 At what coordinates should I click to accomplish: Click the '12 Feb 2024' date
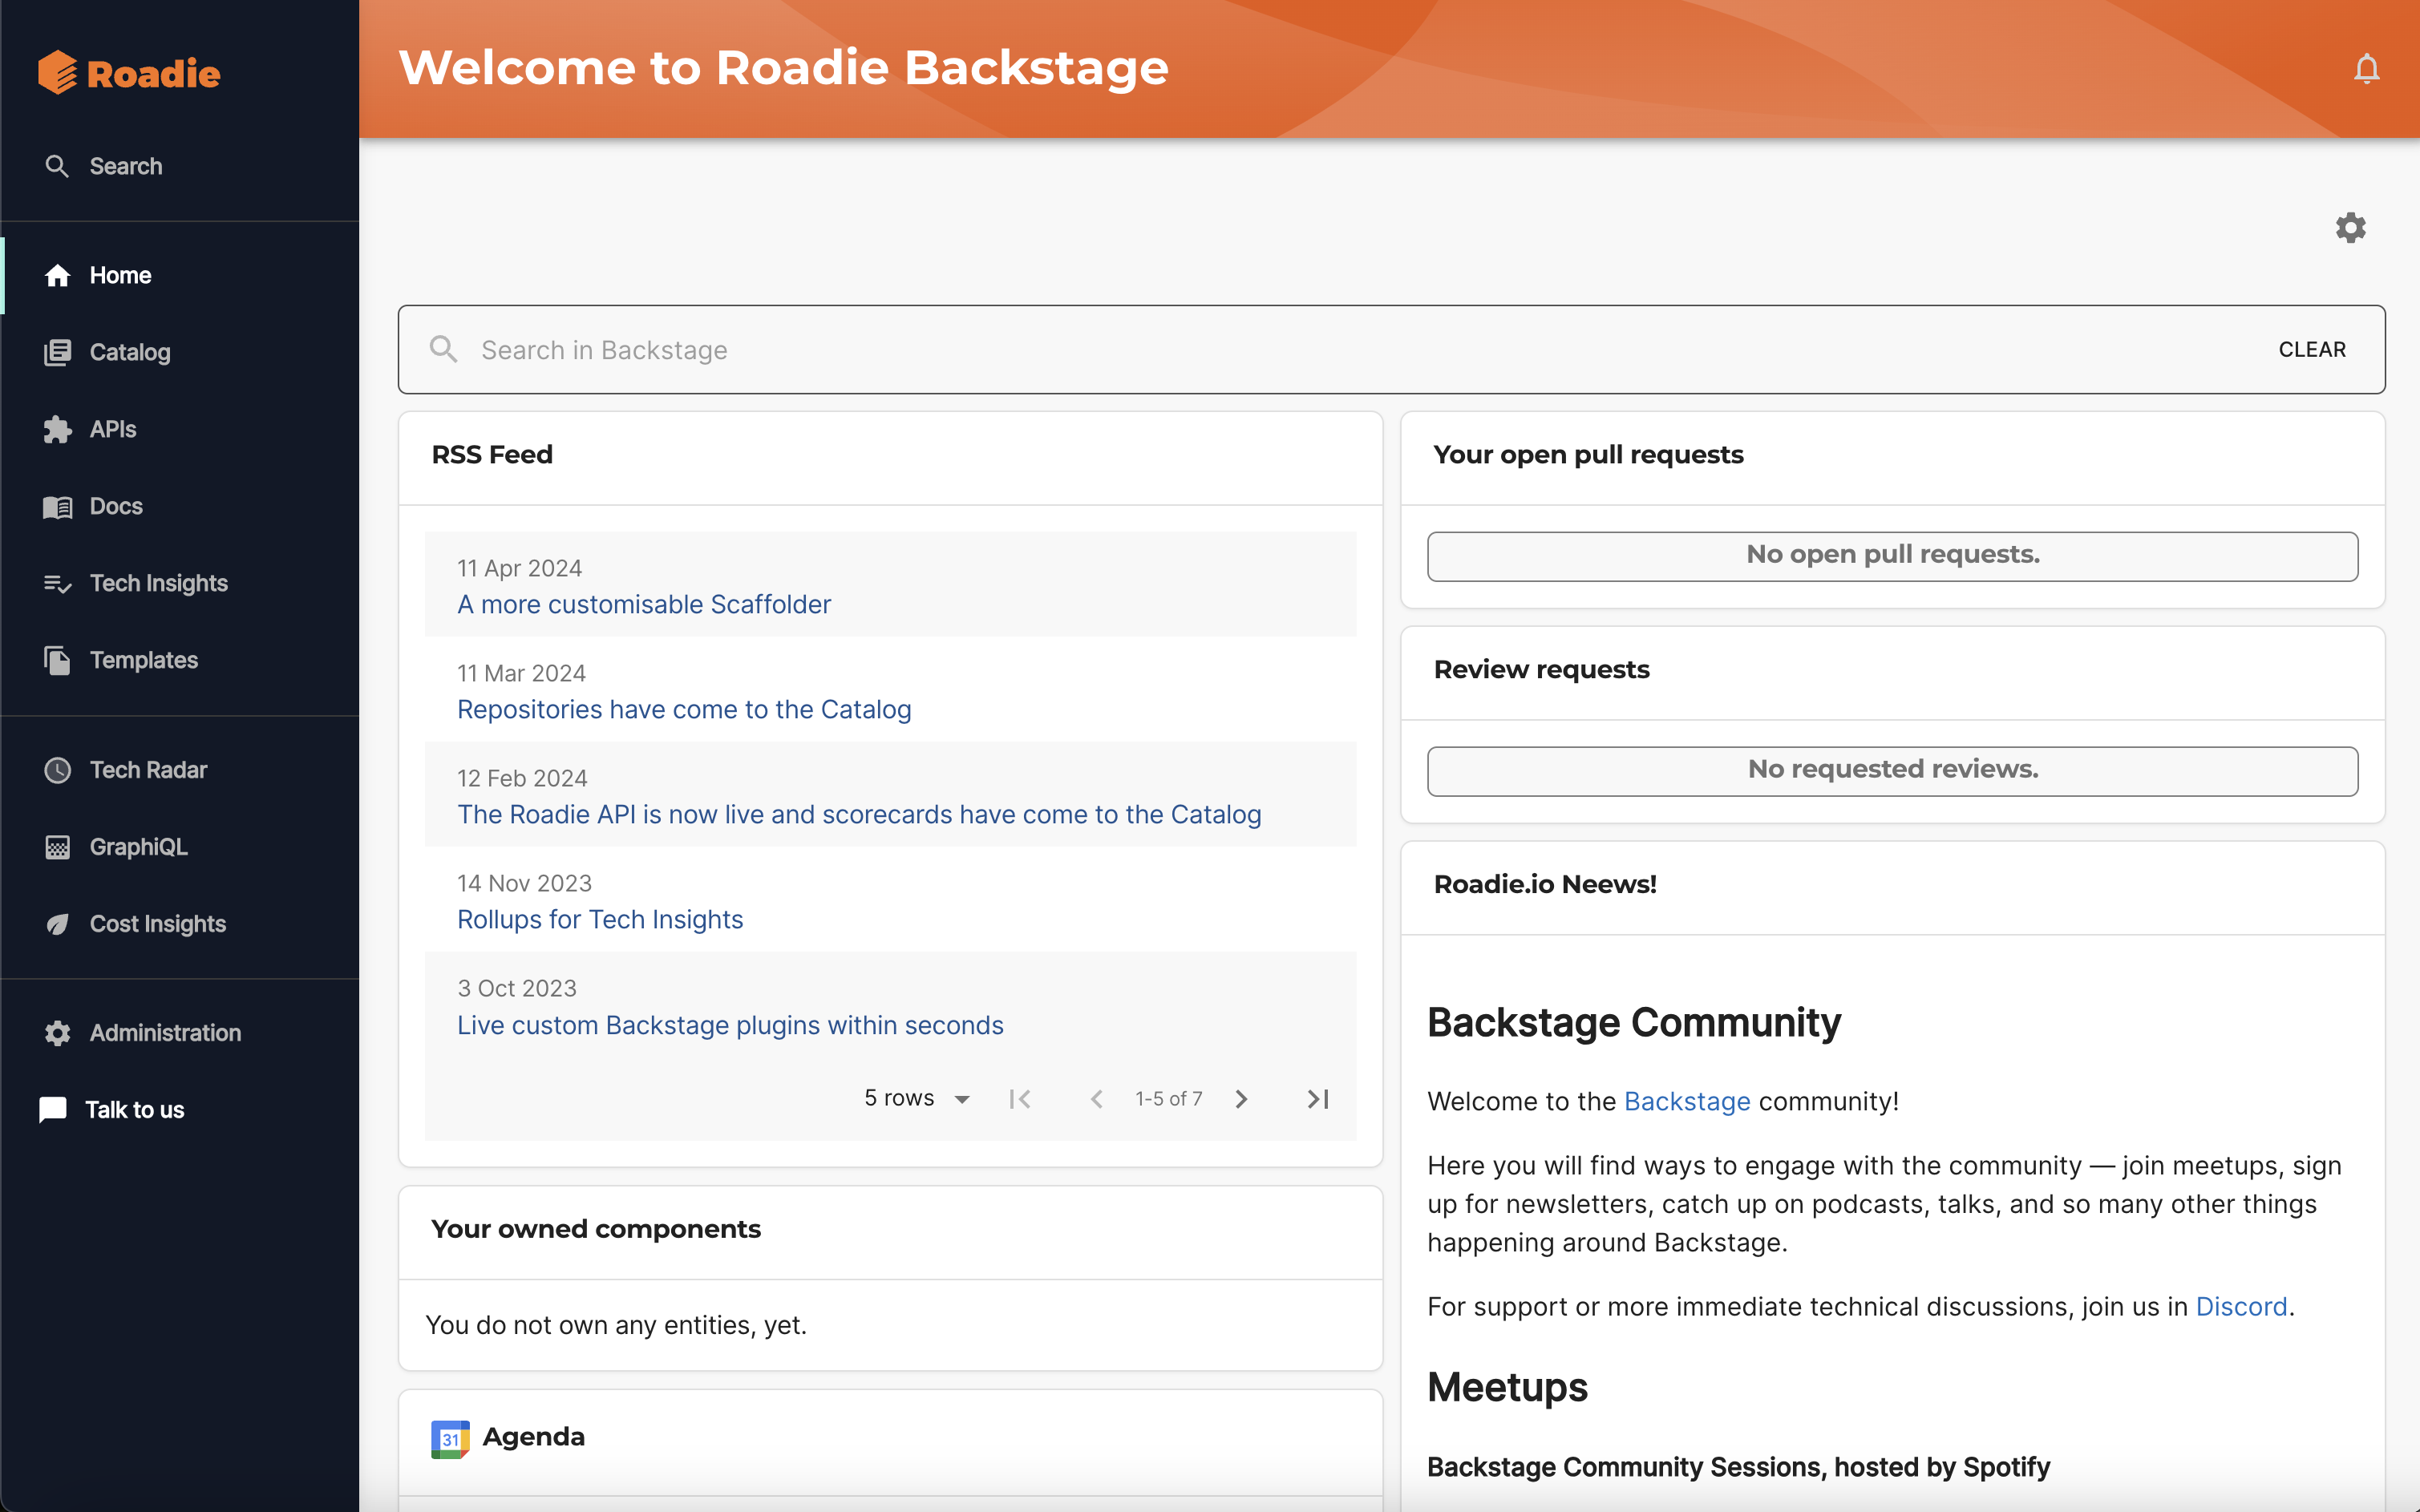(522, 778)
